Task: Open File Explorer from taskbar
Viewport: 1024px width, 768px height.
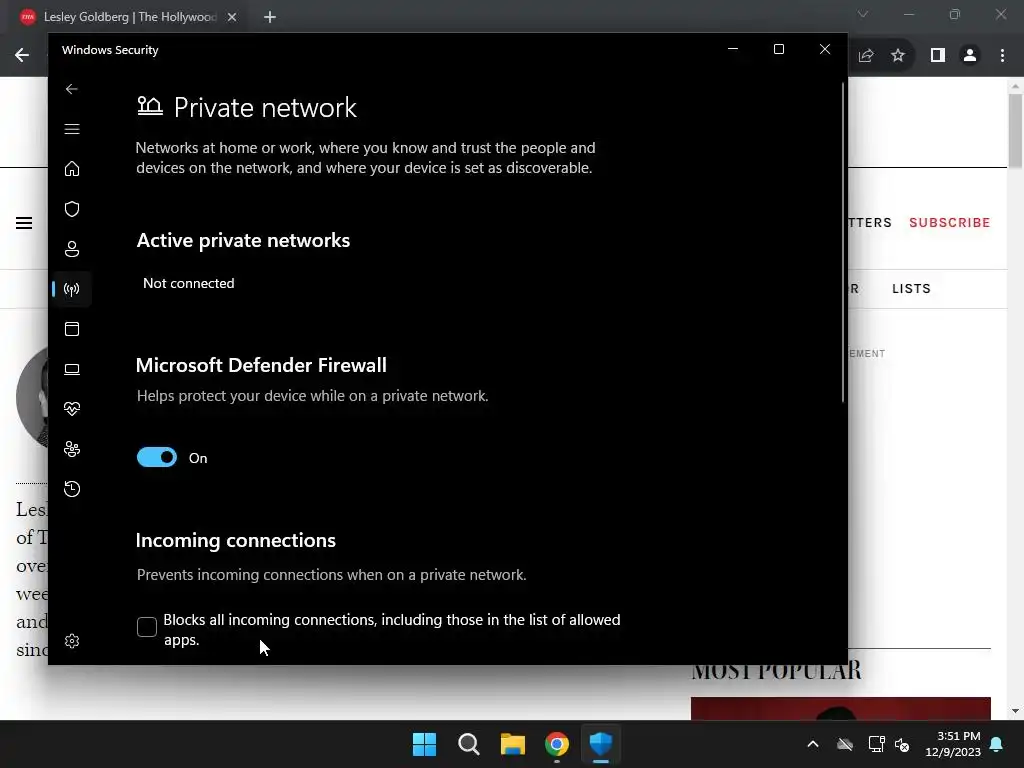Action: pos(513,744)
